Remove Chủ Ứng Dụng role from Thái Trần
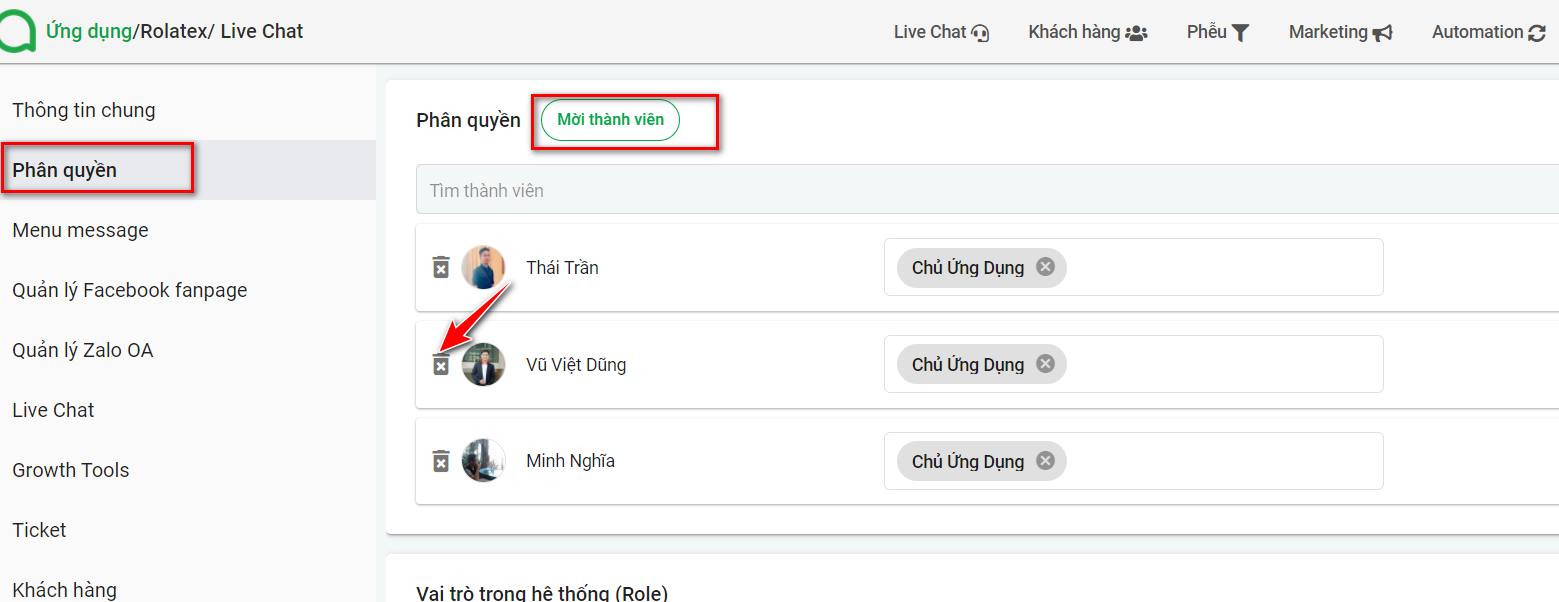Screen dimensions: 1559x602 pos(1045,267)
